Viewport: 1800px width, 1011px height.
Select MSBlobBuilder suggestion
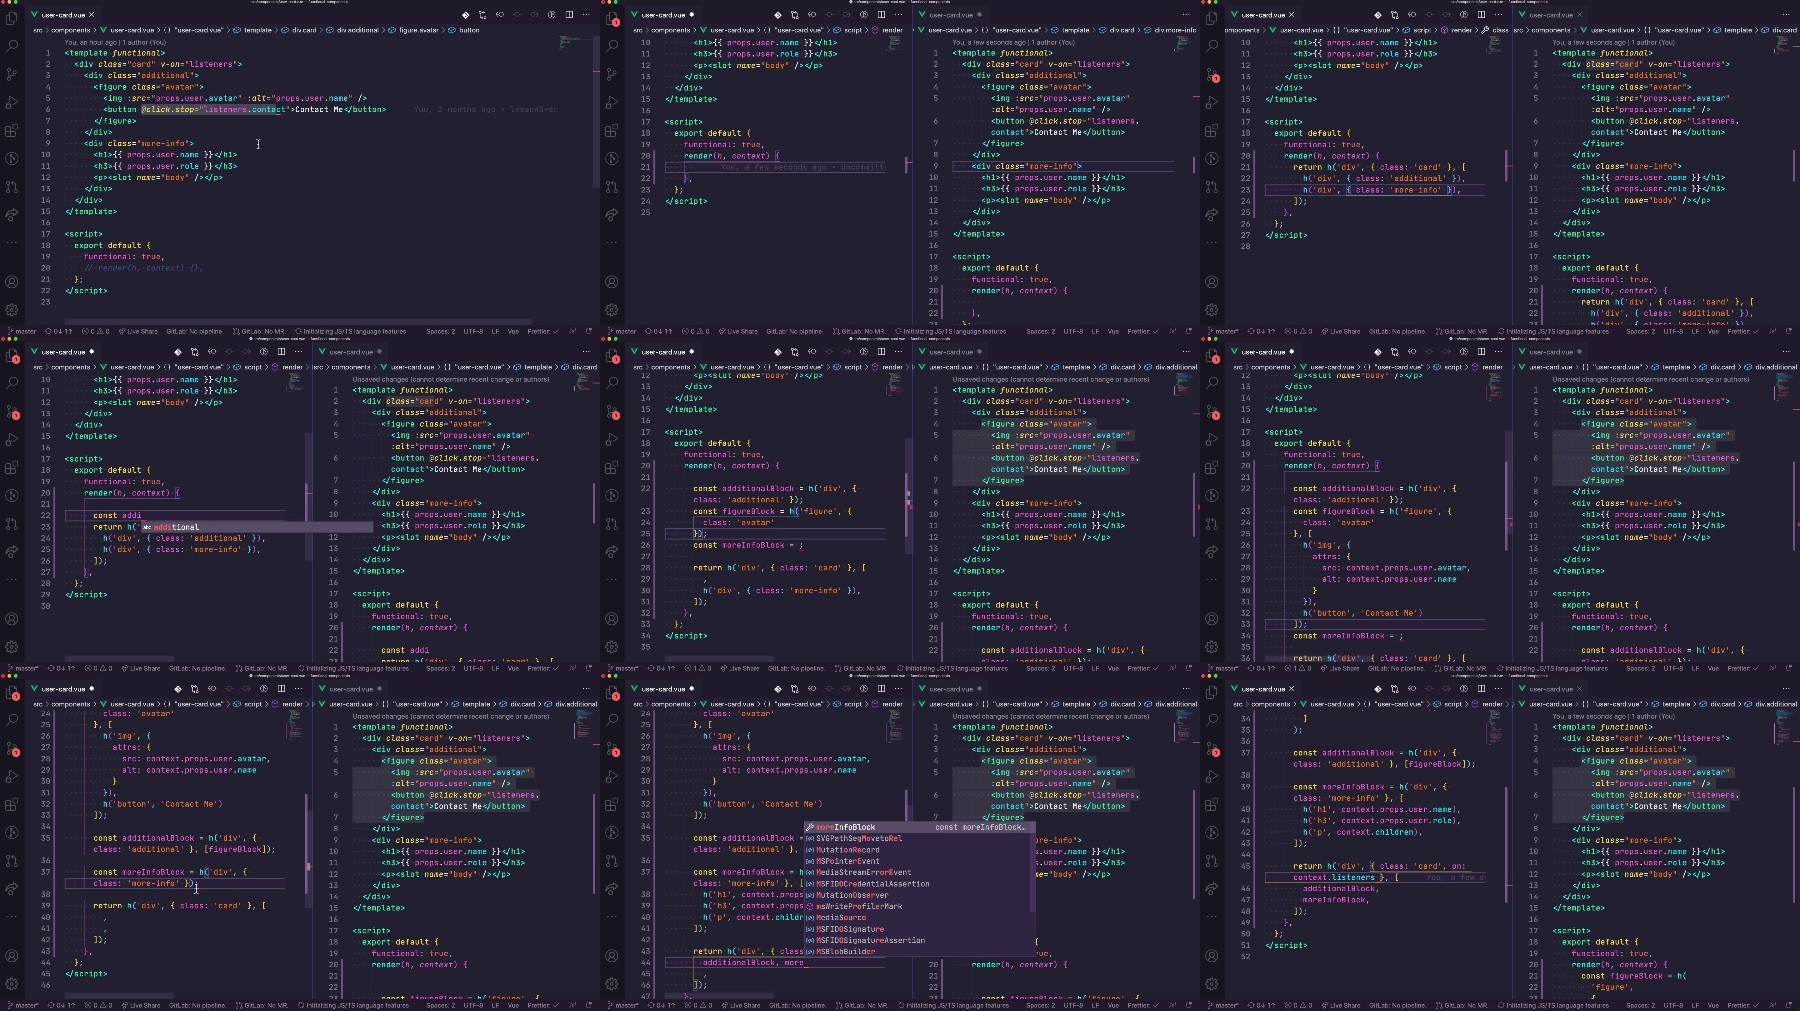click(918, 951)
